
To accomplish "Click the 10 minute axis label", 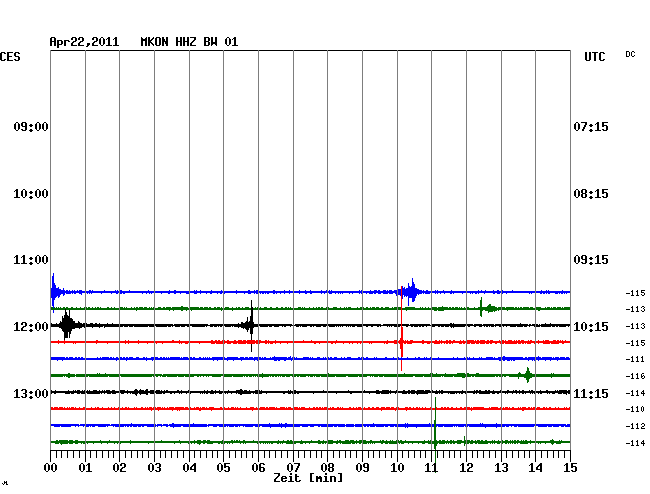I will pos(397,467).
